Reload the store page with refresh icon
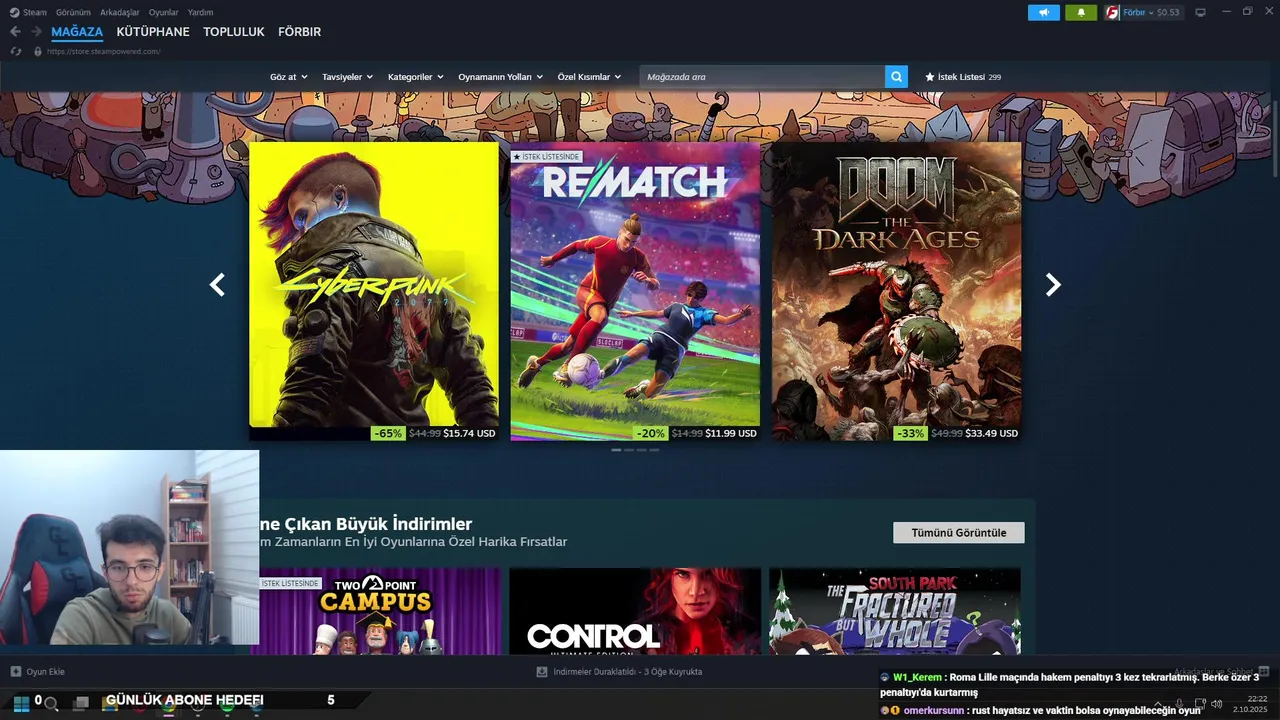Viewport: 1280px width, 720px height. [15, 51]
